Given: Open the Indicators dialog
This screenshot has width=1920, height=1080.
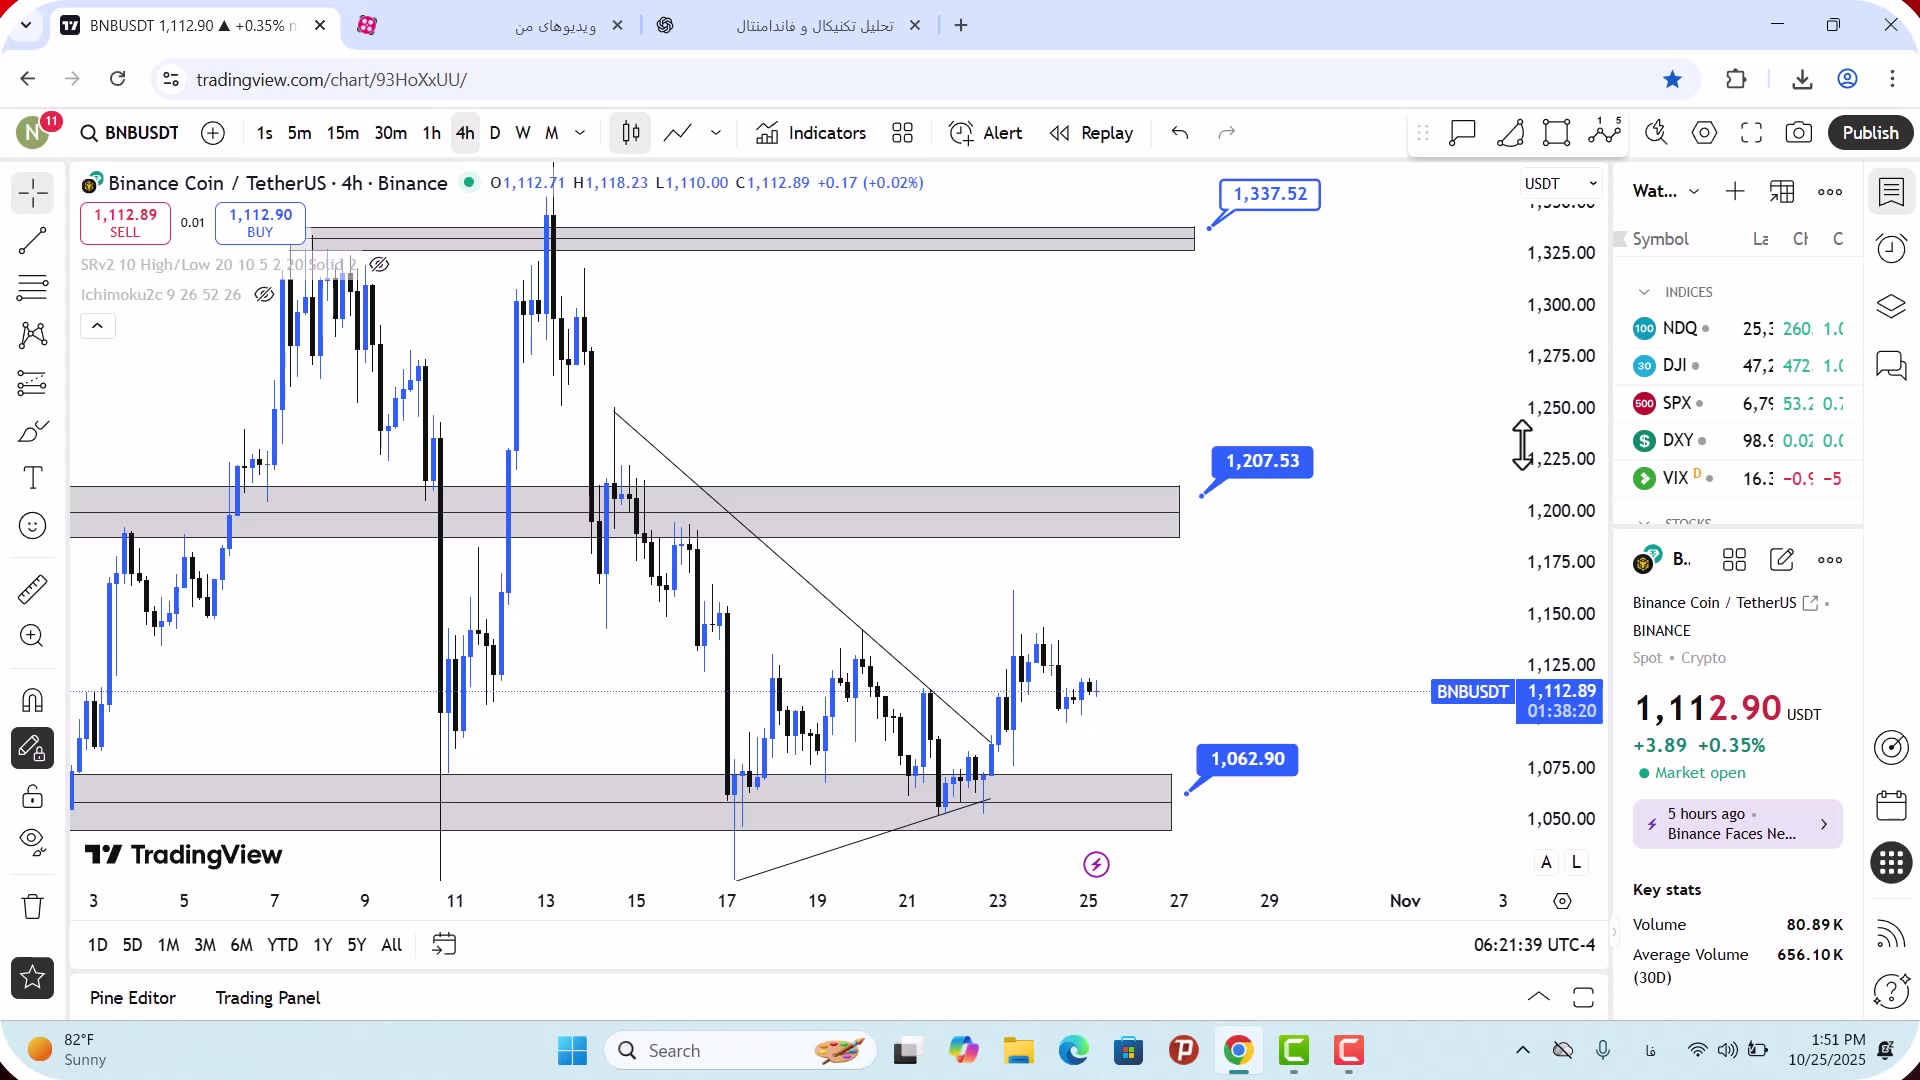Looking at the screenshot, I should pos(811,133).
